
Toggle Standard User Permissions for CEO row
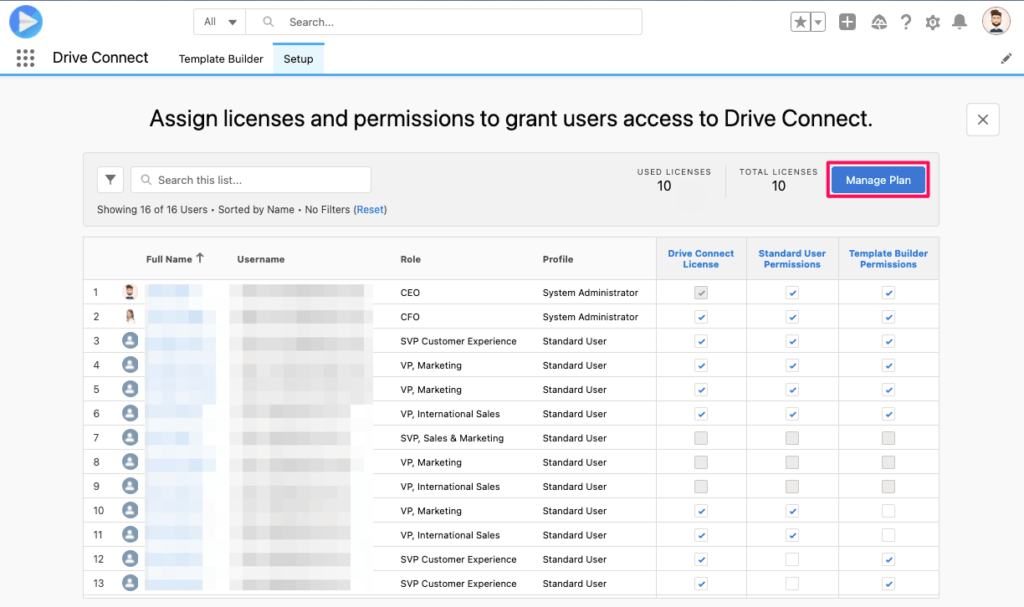click(x=792, y=293)
